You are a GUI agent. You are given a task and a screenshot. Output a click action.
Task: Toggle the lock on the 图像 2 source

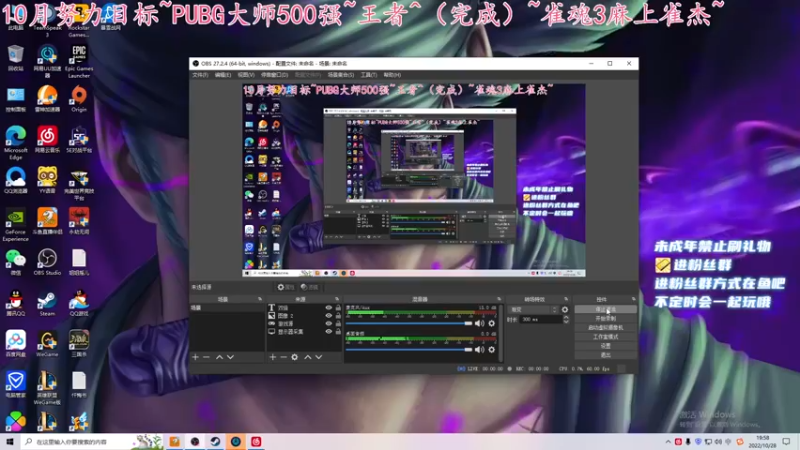338,316
